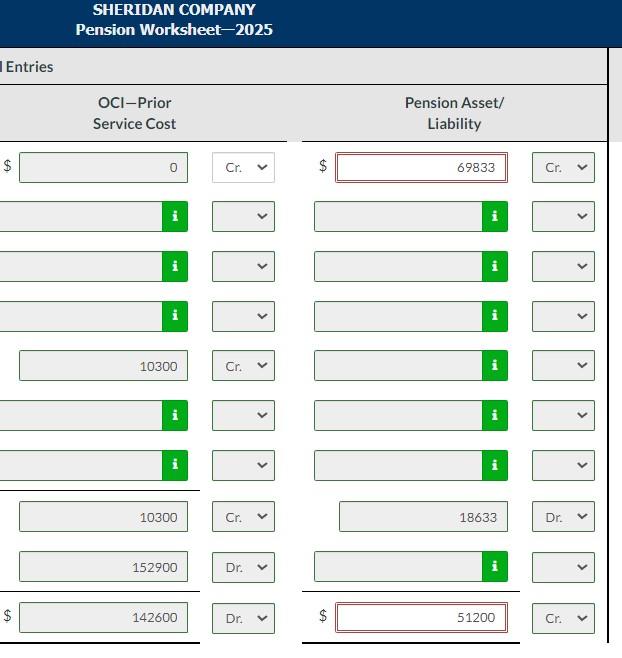Open empty Pension Asset/Liability dropdown in first 10300 row
Image resolution: width=622 pixels, height=658 pixels.
[563, 366]
